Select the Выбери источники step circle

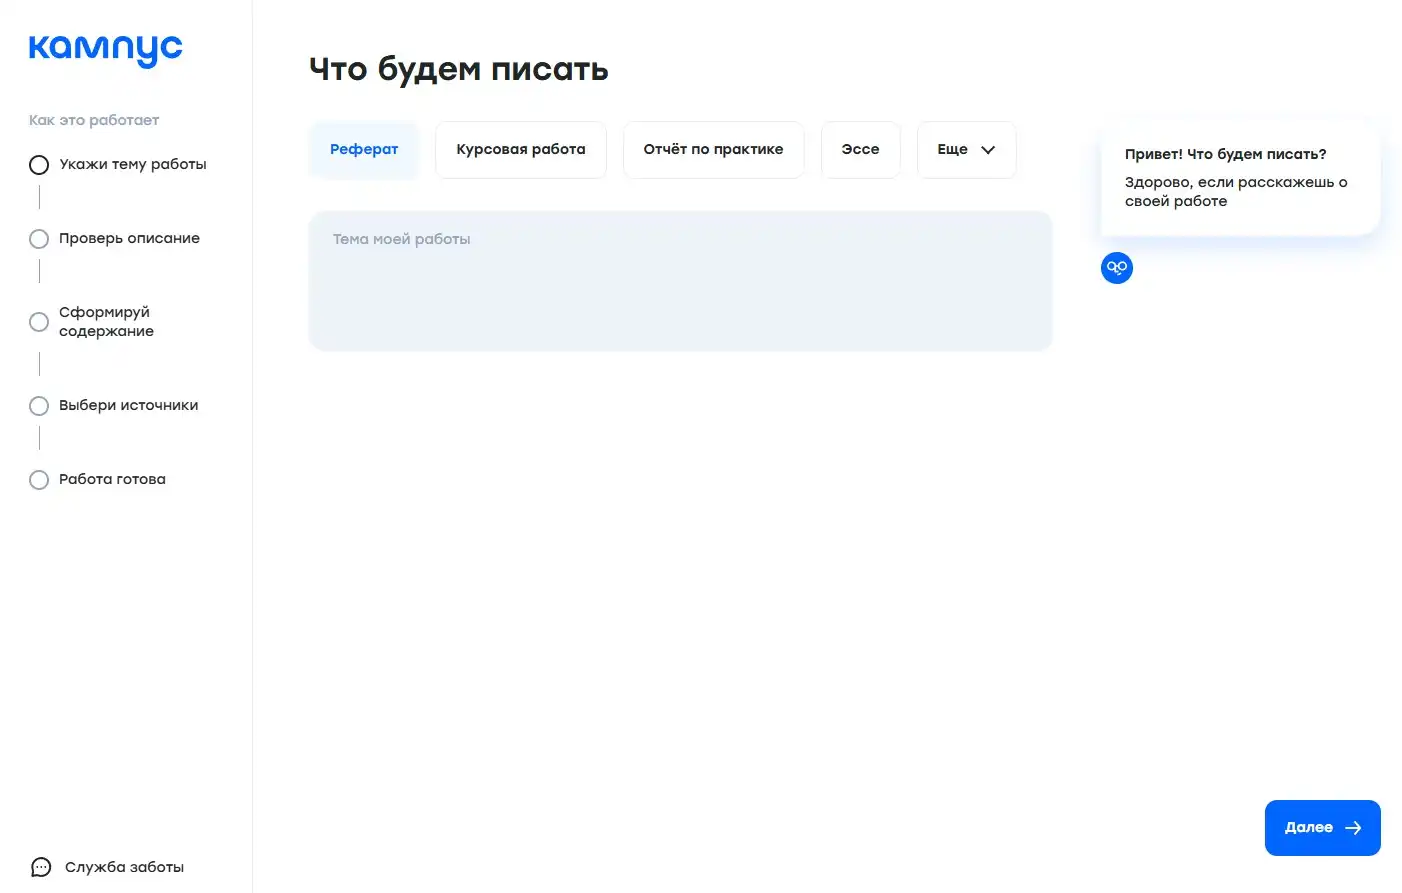[39, 406]
